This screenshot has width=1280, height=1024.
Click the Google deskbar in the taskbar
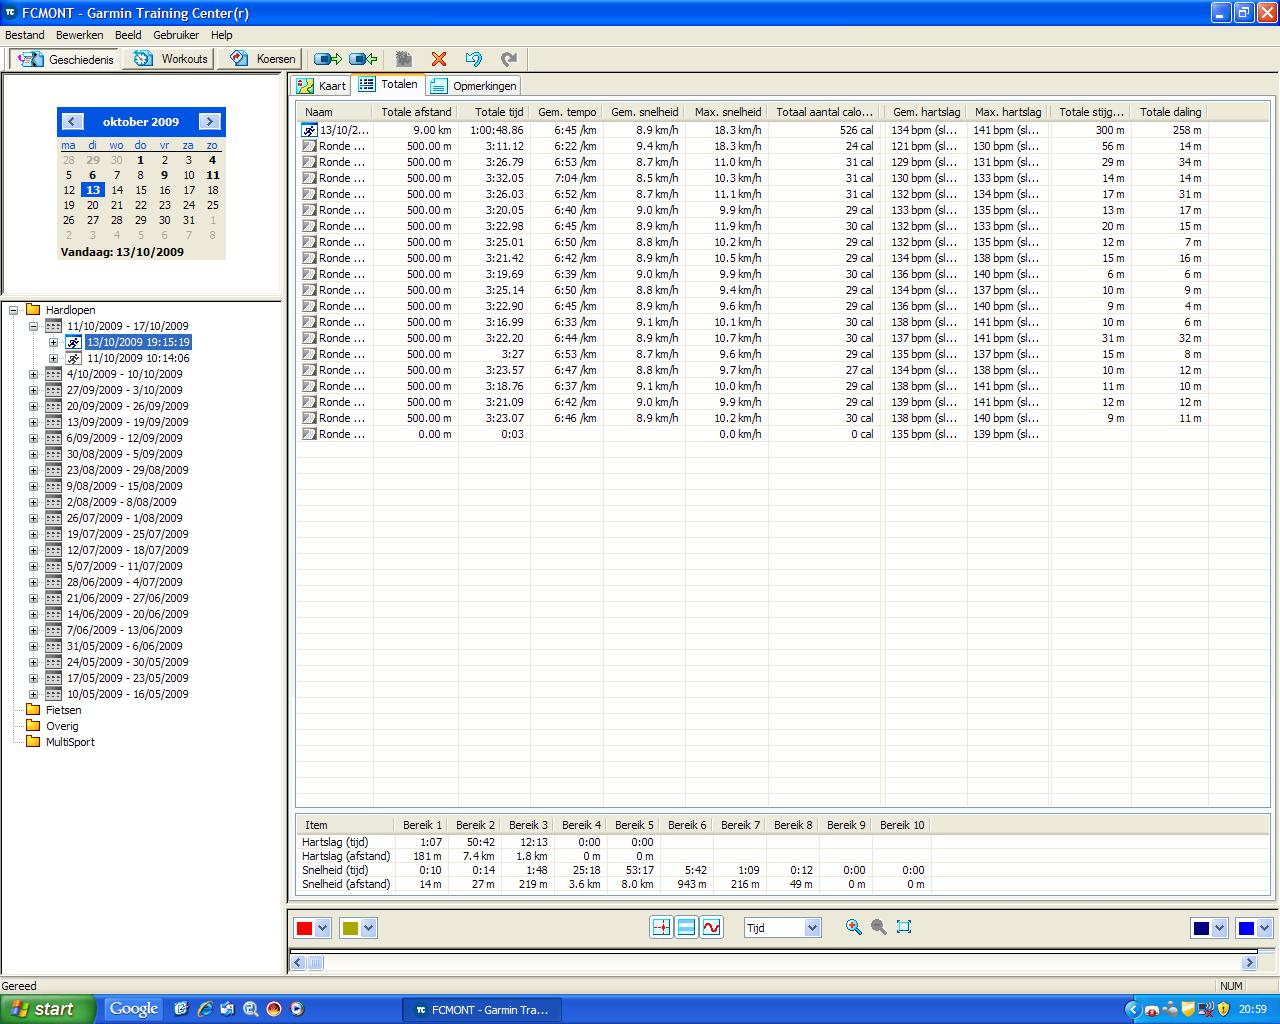point(134,1009)
